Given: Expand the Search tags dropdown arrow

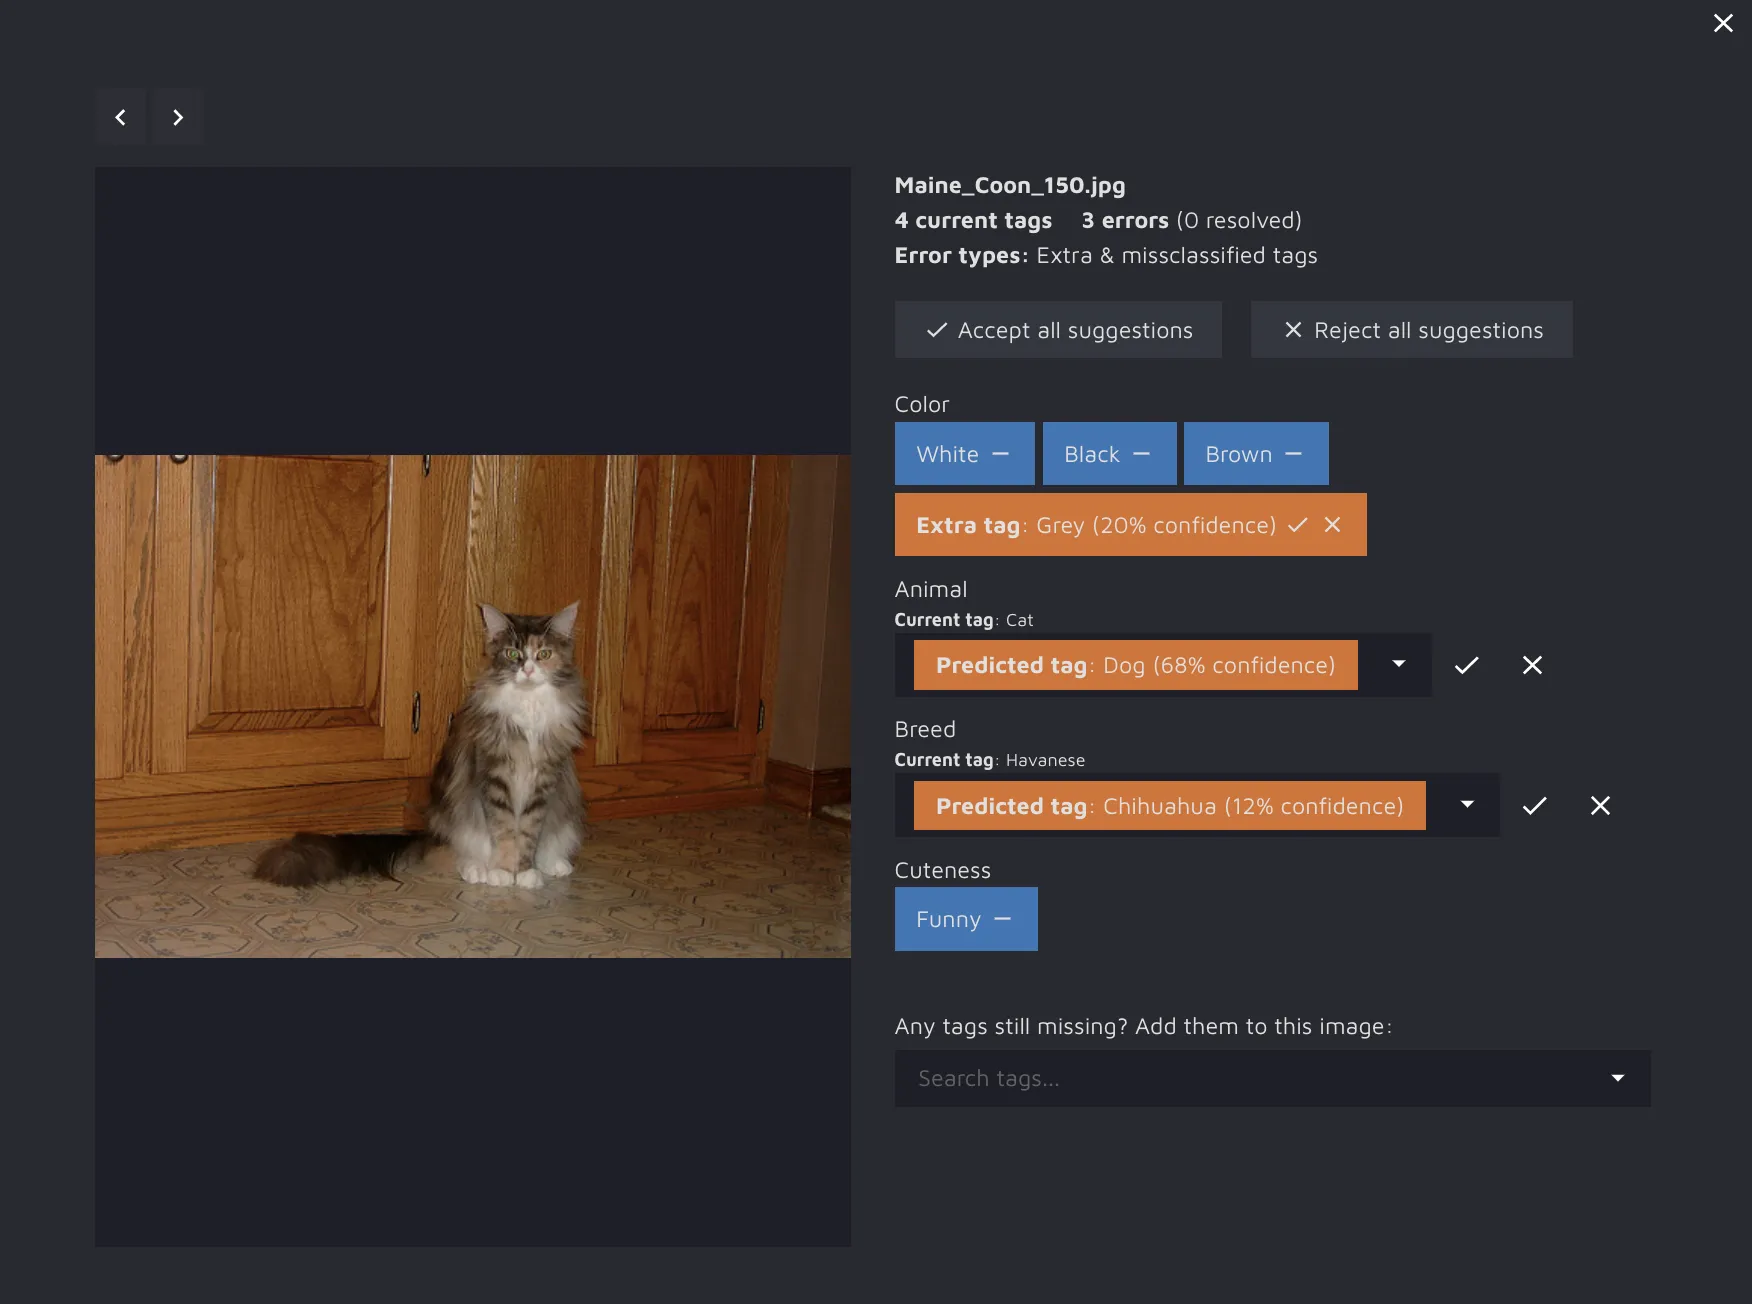Looking at the screenshot, I should pos(1617,1078).
